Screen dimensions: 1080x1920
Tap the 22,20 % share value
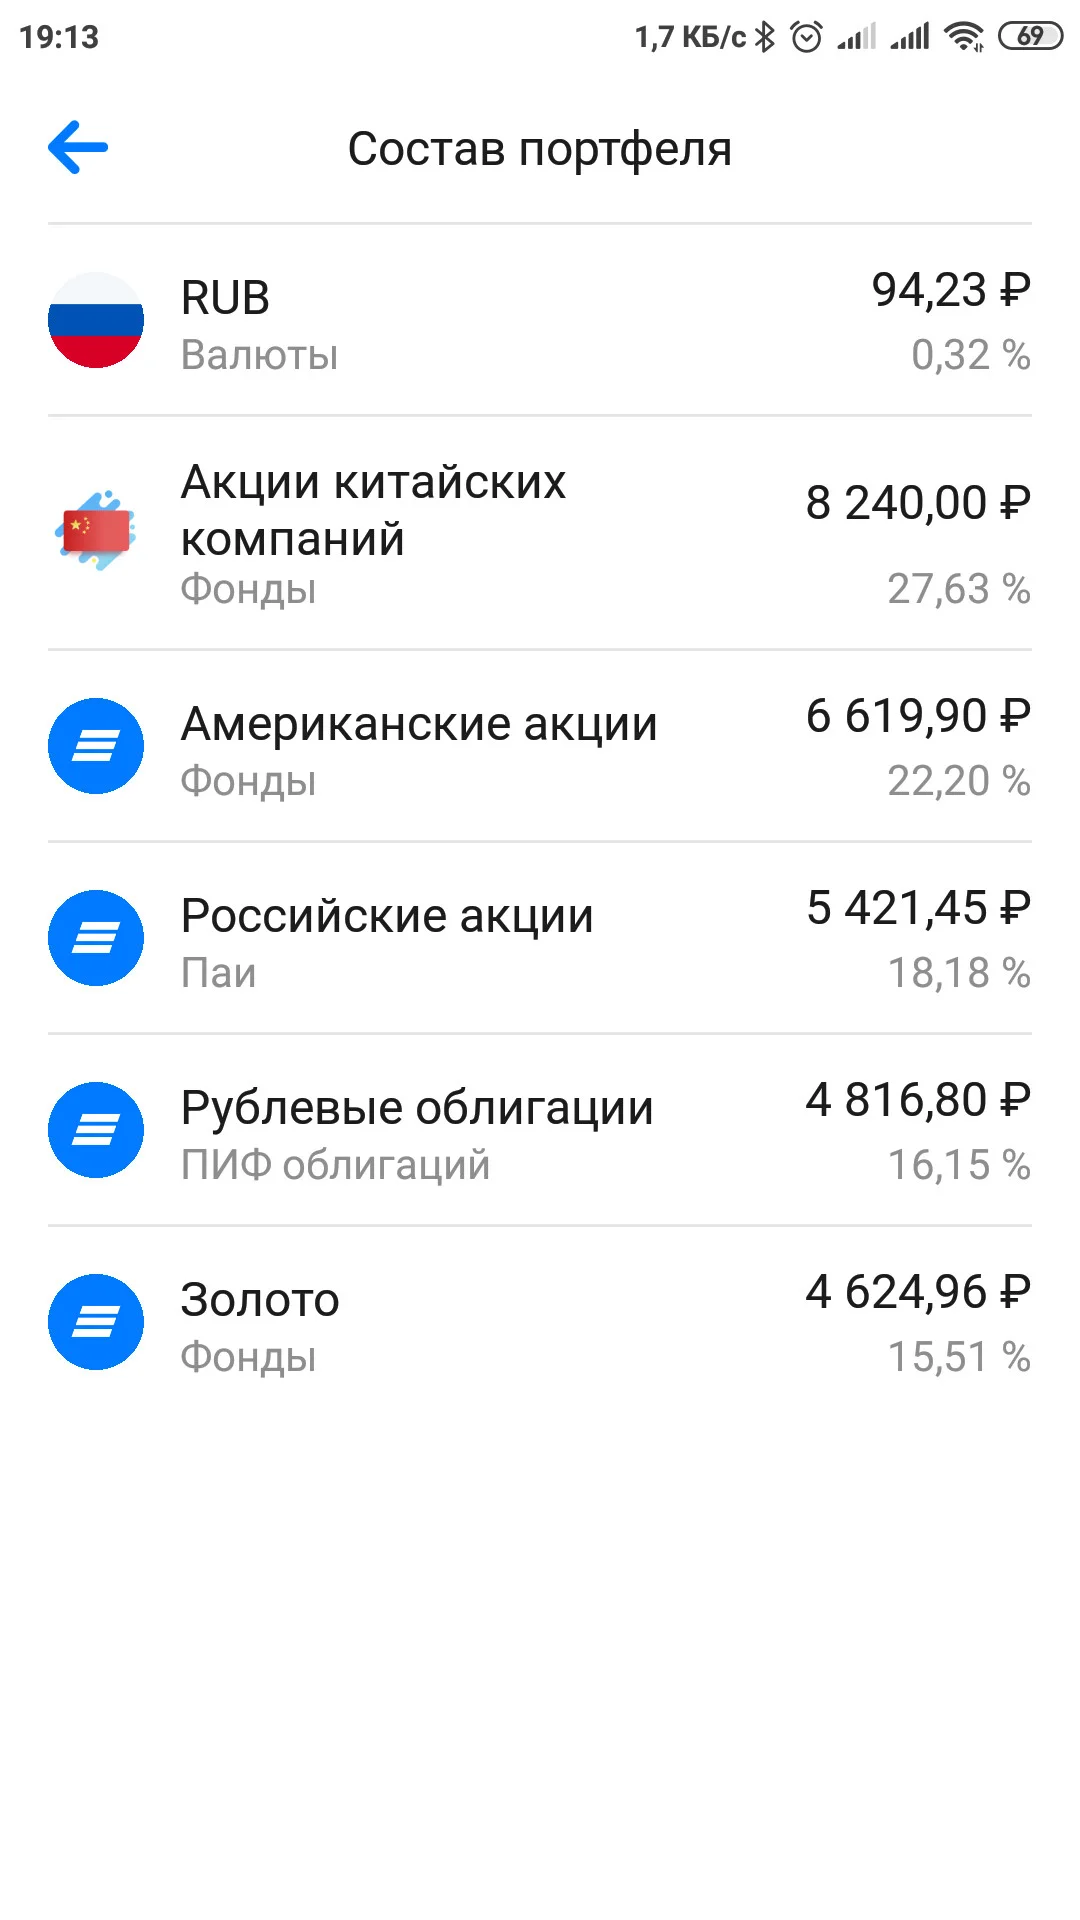[959, 781]
